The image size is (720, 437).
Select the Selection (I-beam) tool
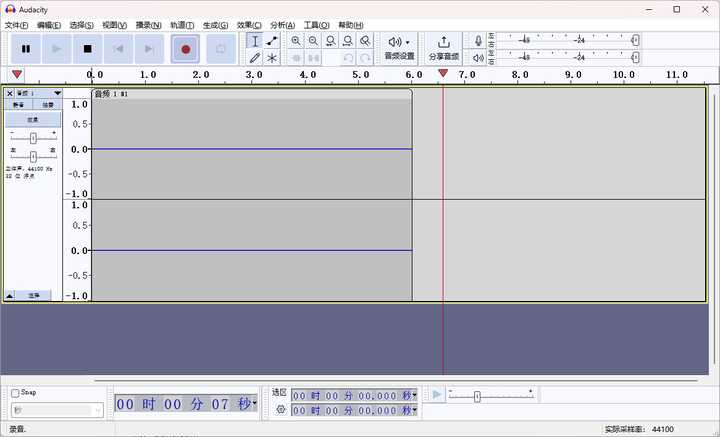(x=255, y=41)
